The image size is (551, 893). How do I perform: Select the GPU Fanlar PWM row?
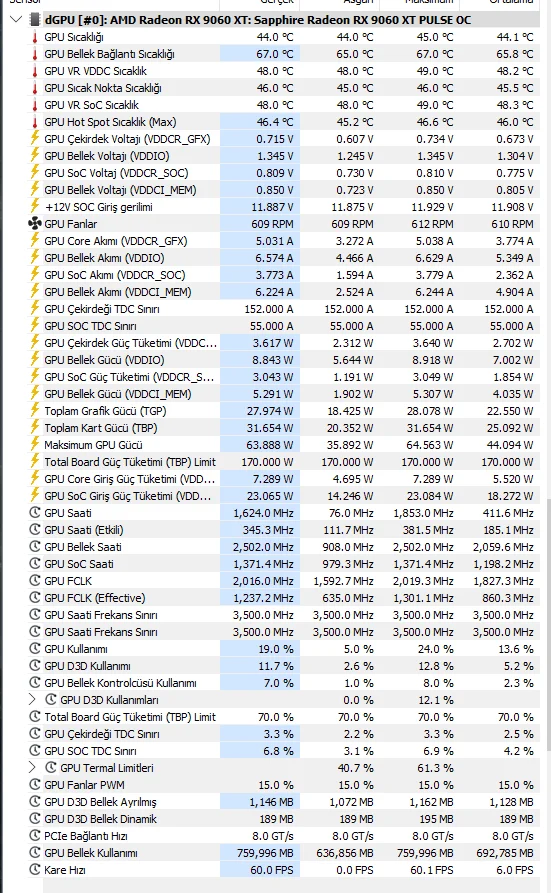tap(283, 785)
